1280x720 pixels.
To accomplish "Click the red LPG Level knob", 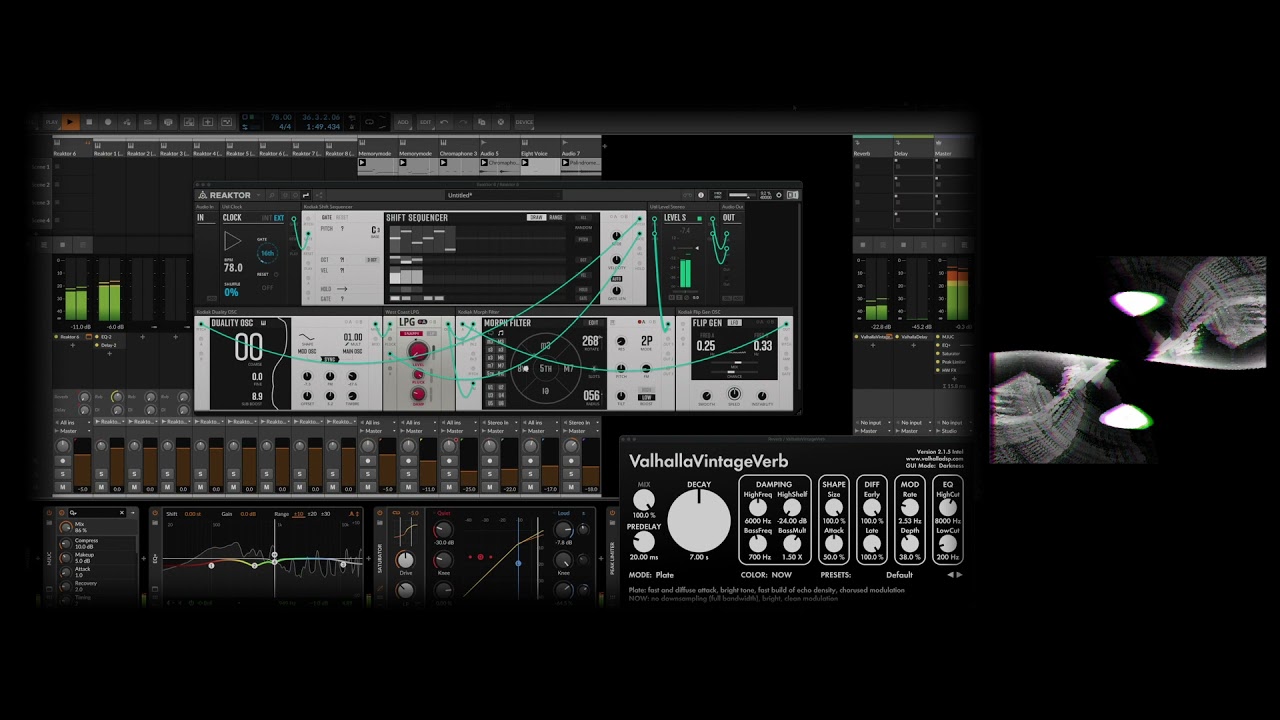I will tap(419, 351).
